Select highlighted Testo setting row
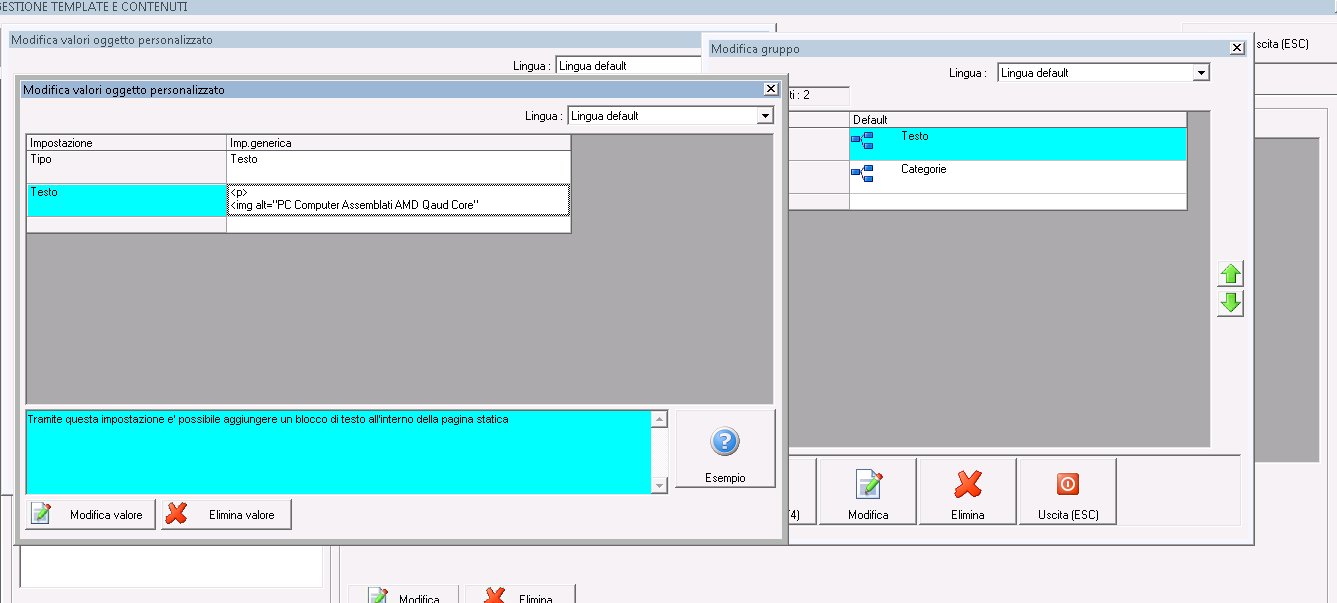 click(127, 200)
